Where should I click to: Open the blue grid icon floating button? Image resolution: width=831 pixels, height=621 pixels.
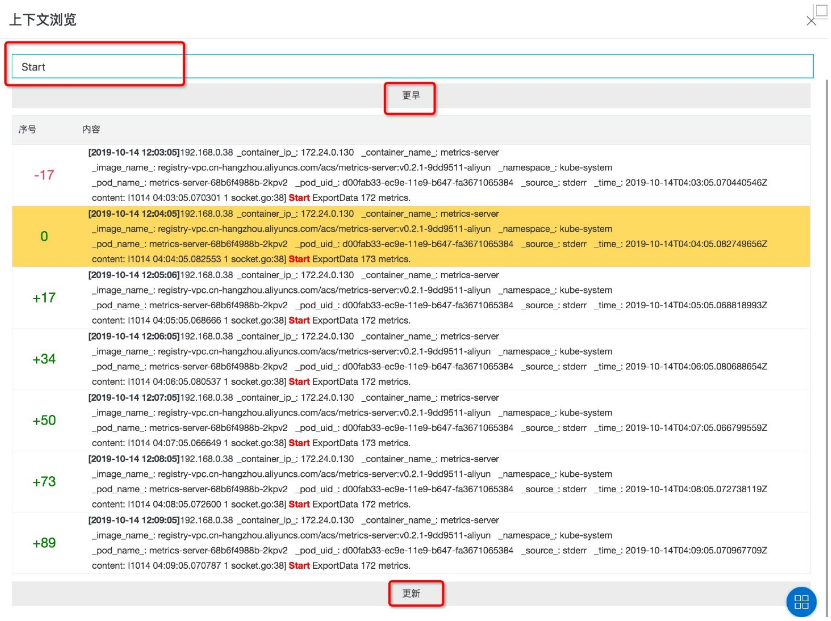pyautogui.click(x=801, y=602)
